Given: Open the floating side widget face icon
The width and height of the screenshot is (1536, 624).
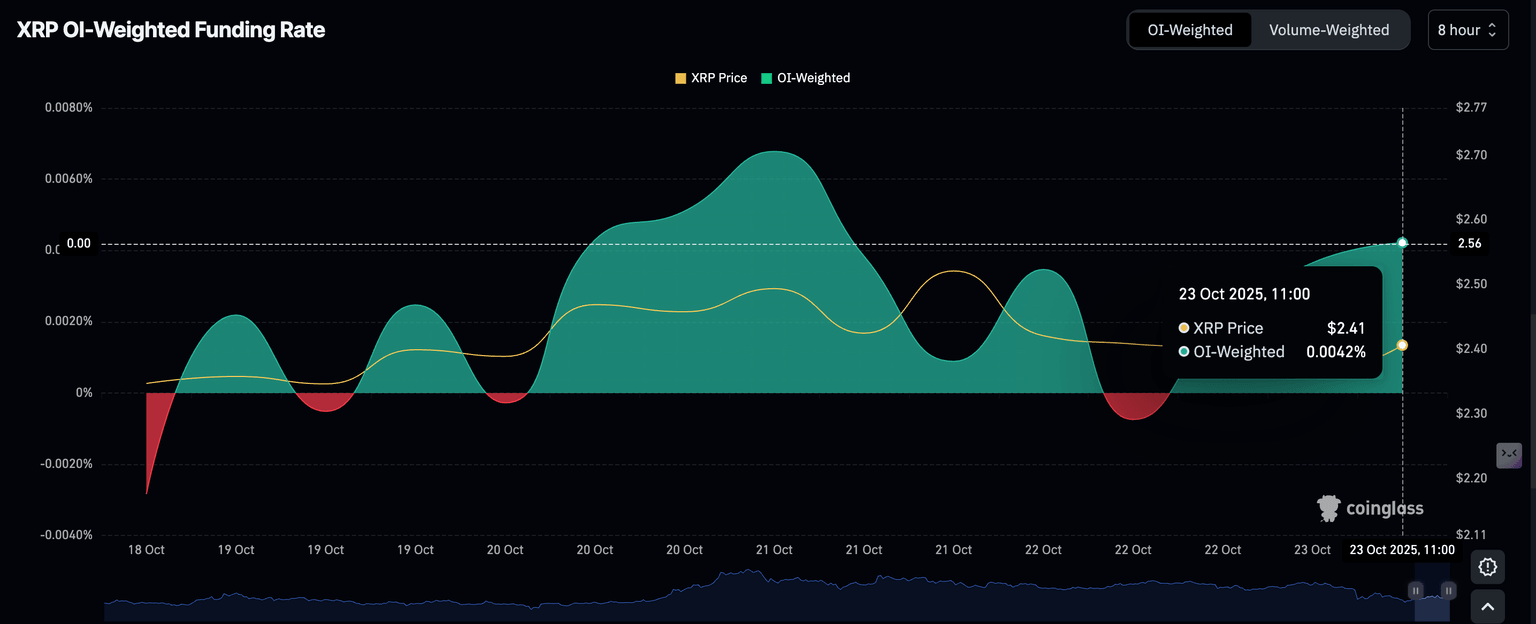Looking at the screenshot, I should click(x=1508, y=455).
